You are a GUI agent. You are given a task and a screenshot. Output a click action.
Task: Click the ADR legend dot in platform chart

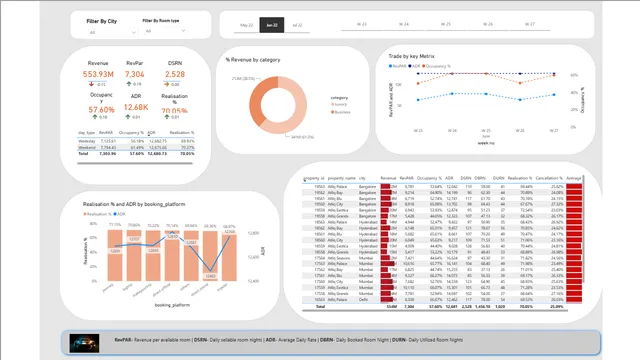point(115,214)
